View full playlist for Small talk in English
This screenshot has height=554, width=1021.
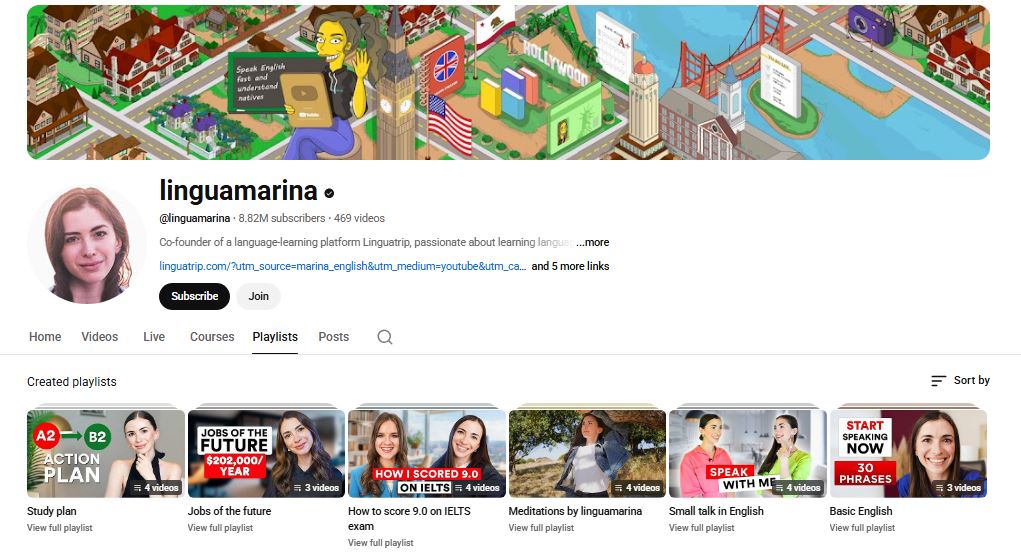point(701,528)
